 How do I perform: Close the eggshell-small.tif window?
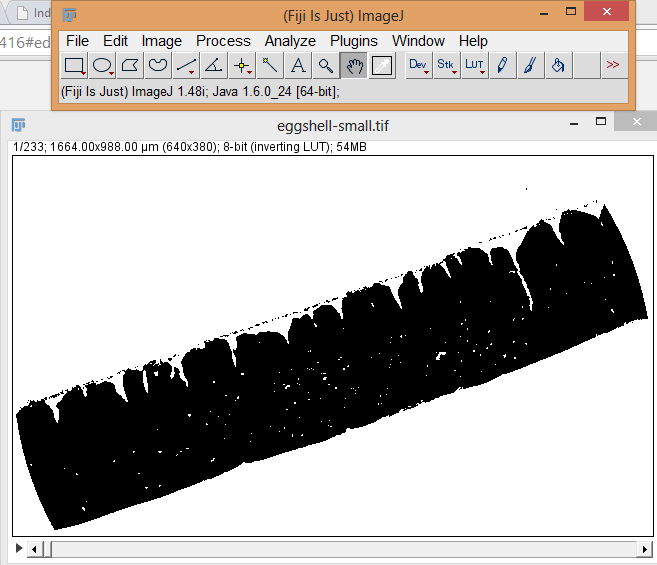point(636,122)
